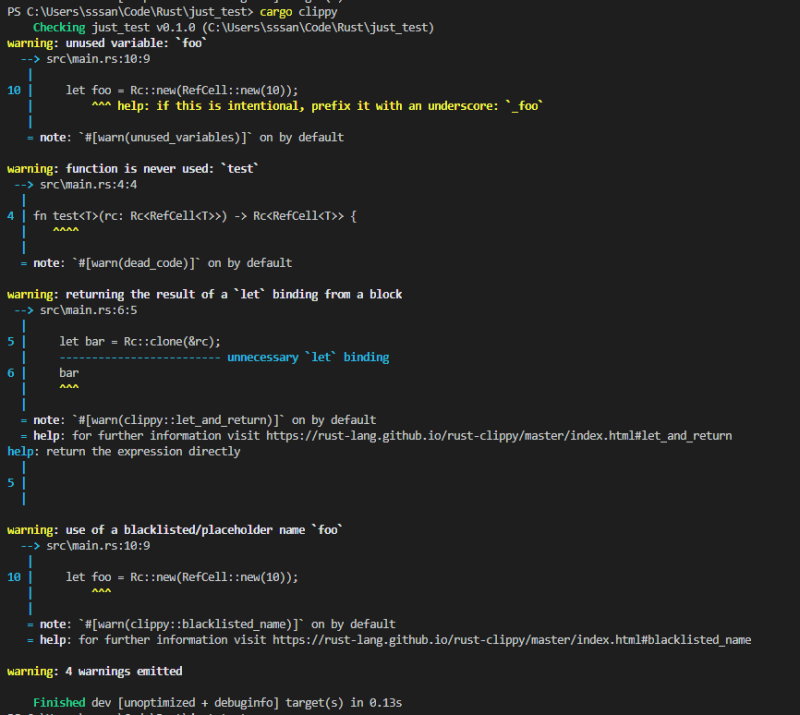Click the 'unnecessary `let` binding' label
800x715 pixels.
308,357
